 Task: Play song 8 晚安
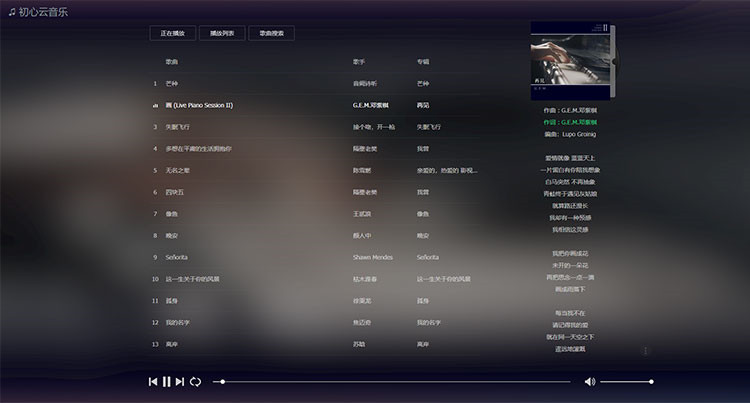[x=172, y=236]
